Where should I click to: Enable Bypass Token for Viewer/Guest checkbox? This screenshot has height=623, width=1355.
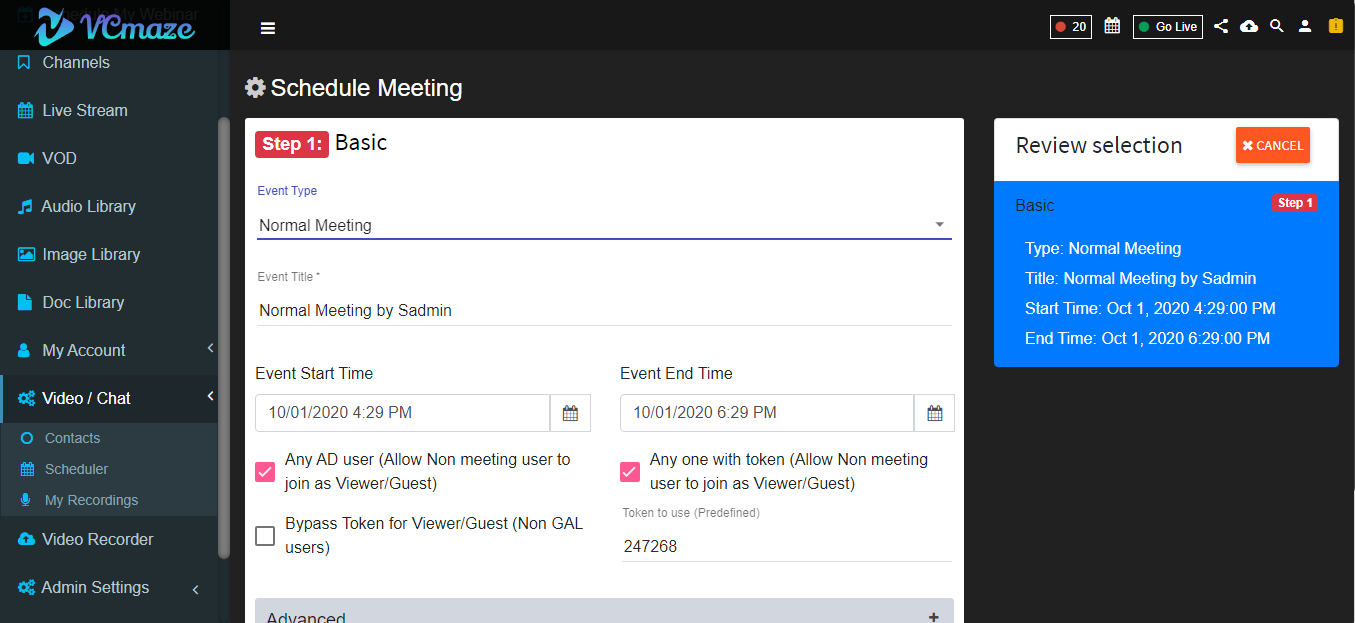[x=265, y=536]
